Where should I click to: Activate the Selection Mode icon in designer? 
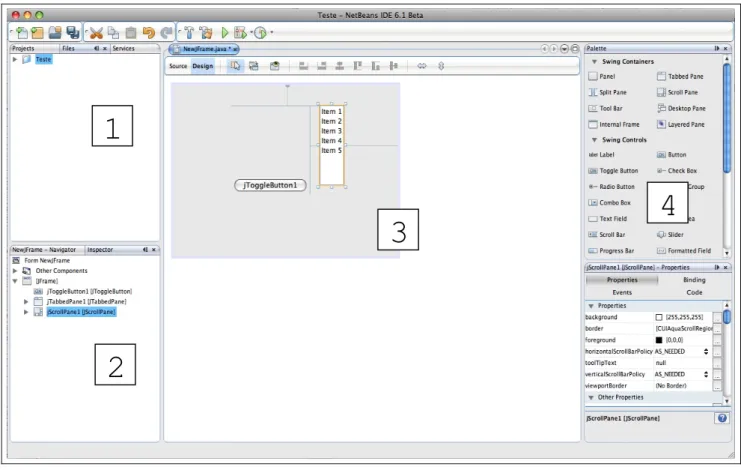pos(235,66)
